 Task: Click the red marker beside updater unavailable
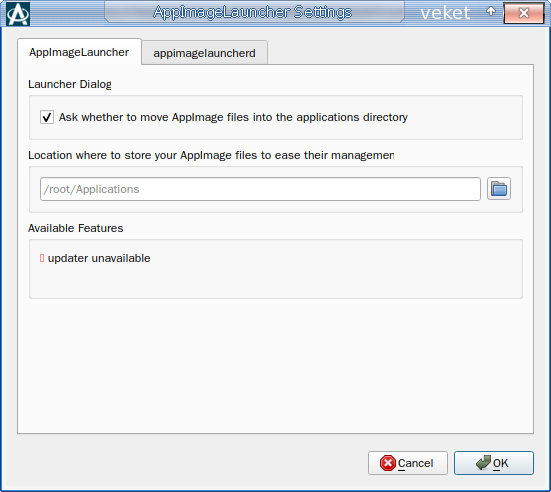point(42,258)
